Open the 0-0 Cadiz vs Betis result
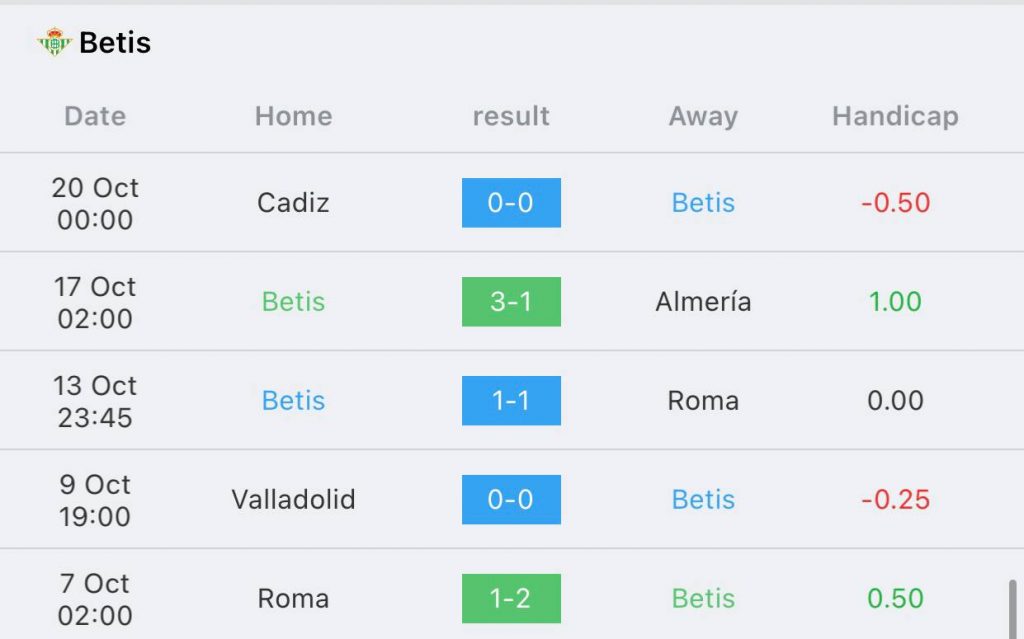The width and height of the screenshot is (1024, 639). coord(511,203)
